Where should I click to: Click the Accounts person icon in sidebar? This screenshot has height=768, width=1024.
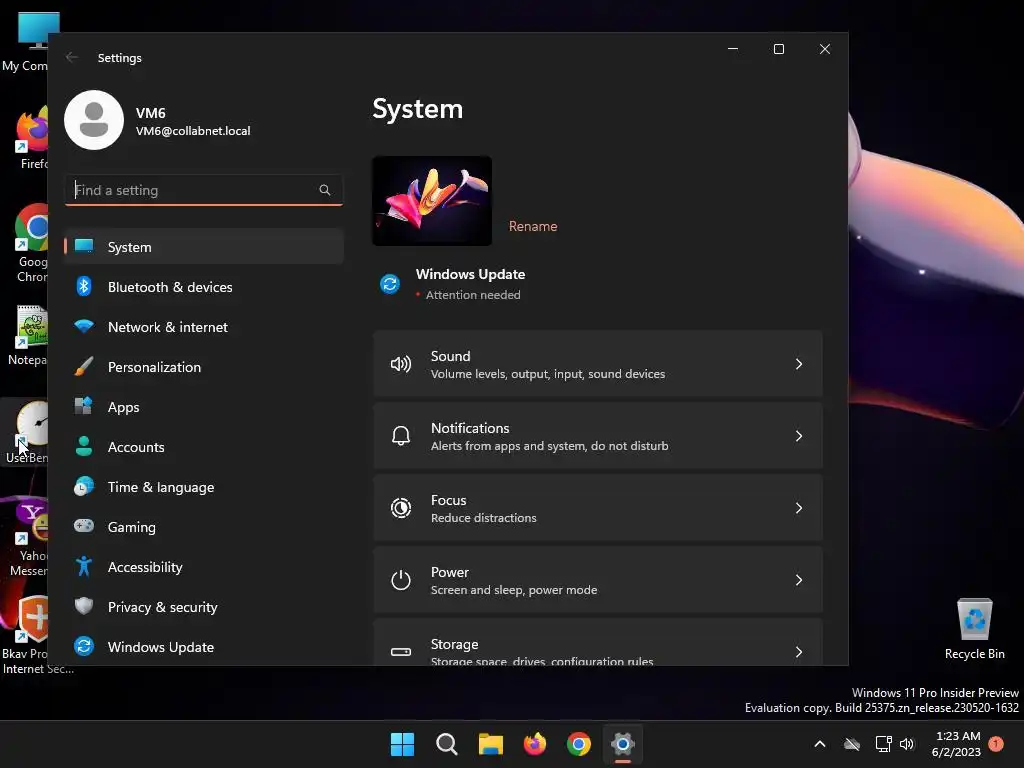coord(84,446)
